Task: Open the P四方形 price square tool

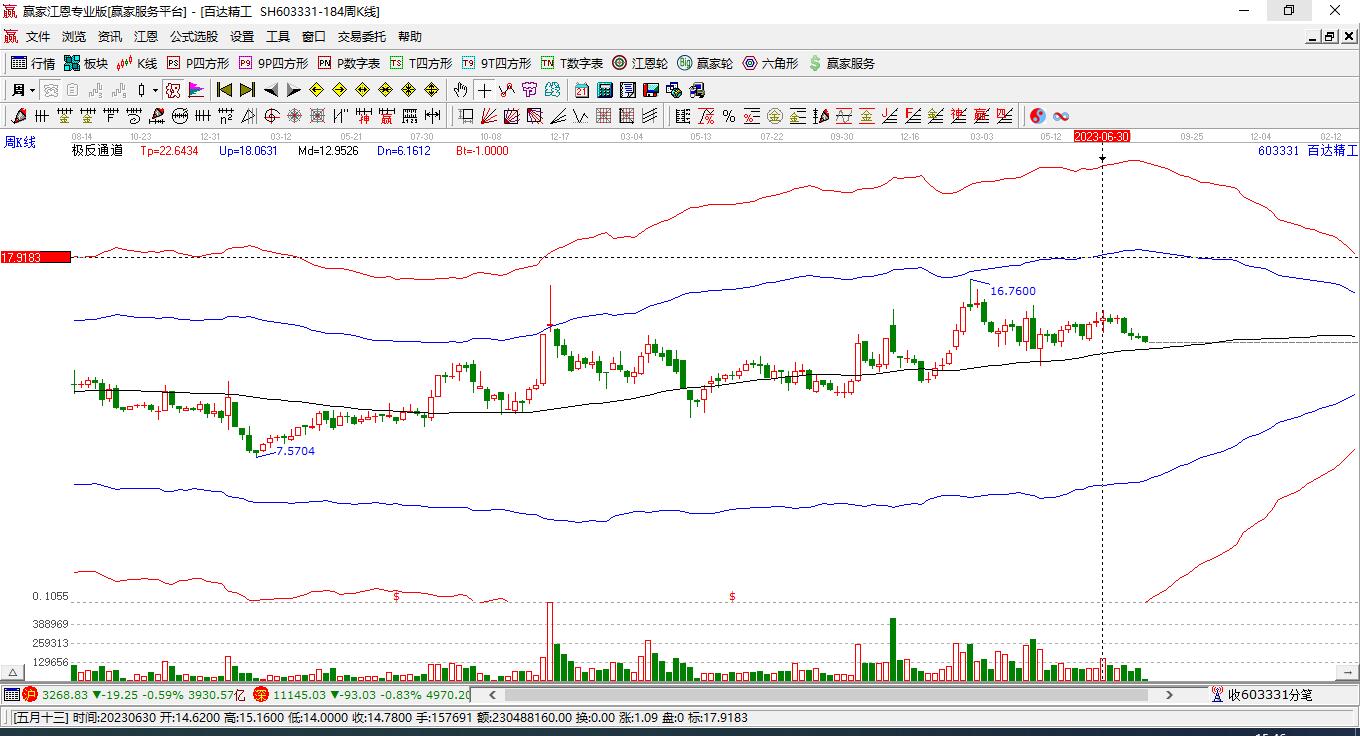Action: tap(198, 63)
